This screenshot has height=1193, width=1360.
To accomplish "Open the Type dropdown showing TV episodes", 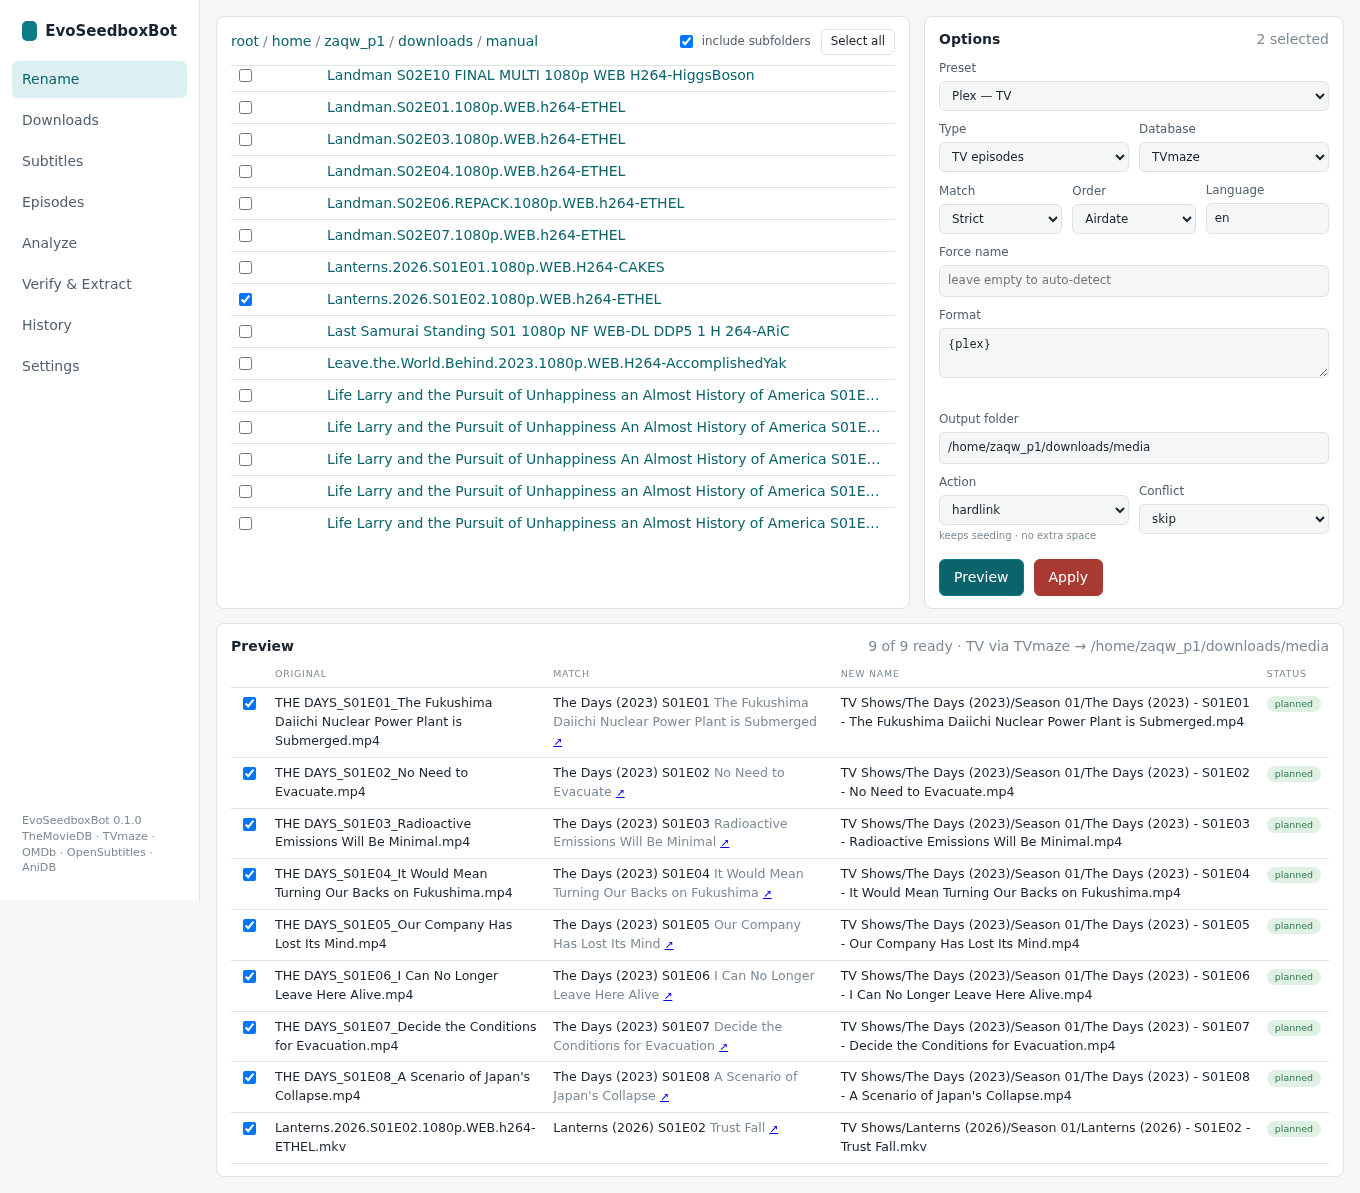I will 1033,157.
